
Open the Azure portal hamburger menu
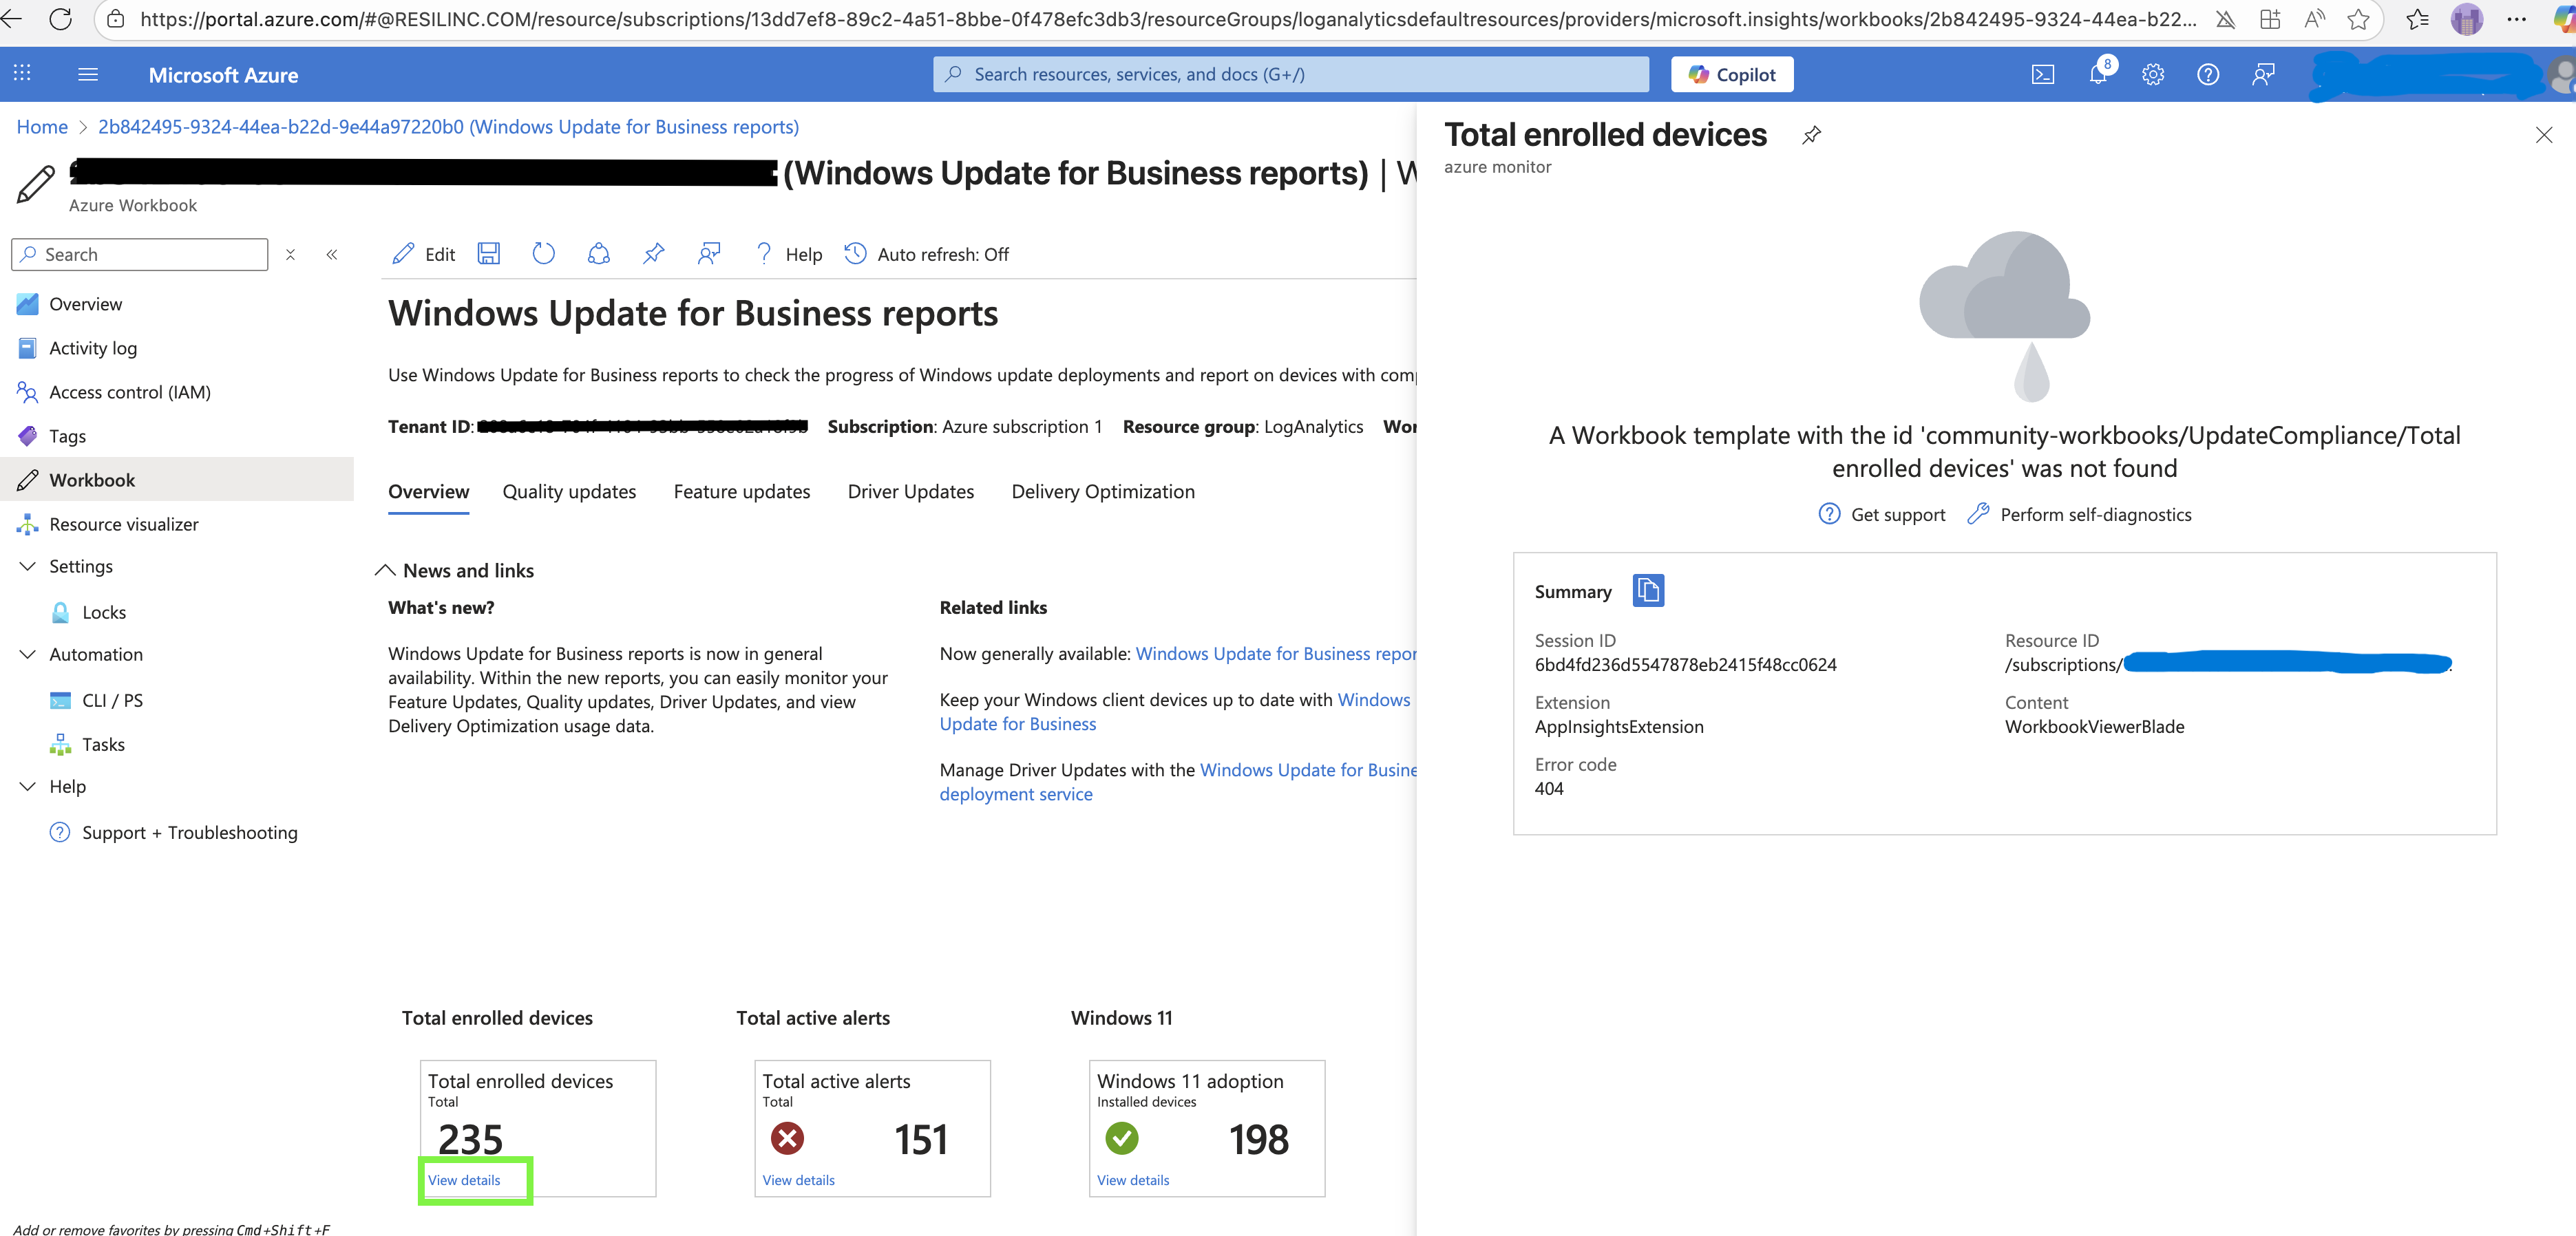pyautogui.click(x=88, y=74)
